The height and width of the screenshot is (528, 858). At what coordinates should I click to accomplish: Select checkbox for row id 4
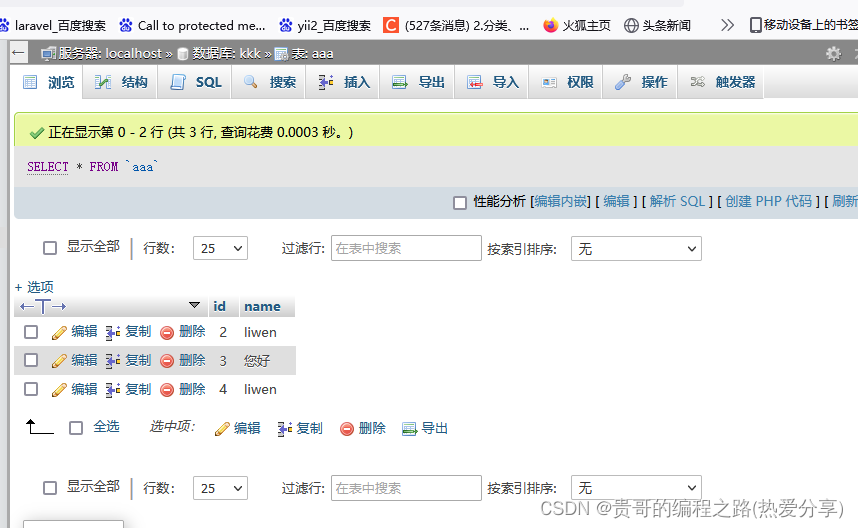tap(31, 389)
